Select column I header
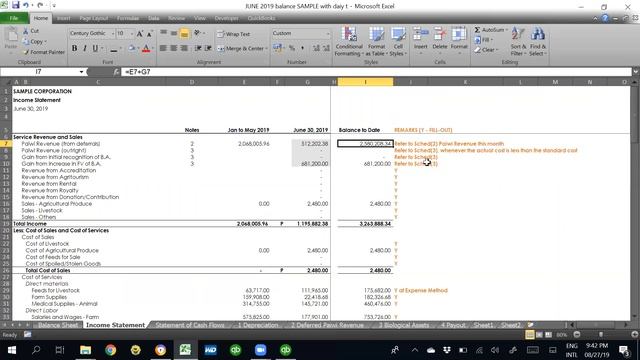 365,82
